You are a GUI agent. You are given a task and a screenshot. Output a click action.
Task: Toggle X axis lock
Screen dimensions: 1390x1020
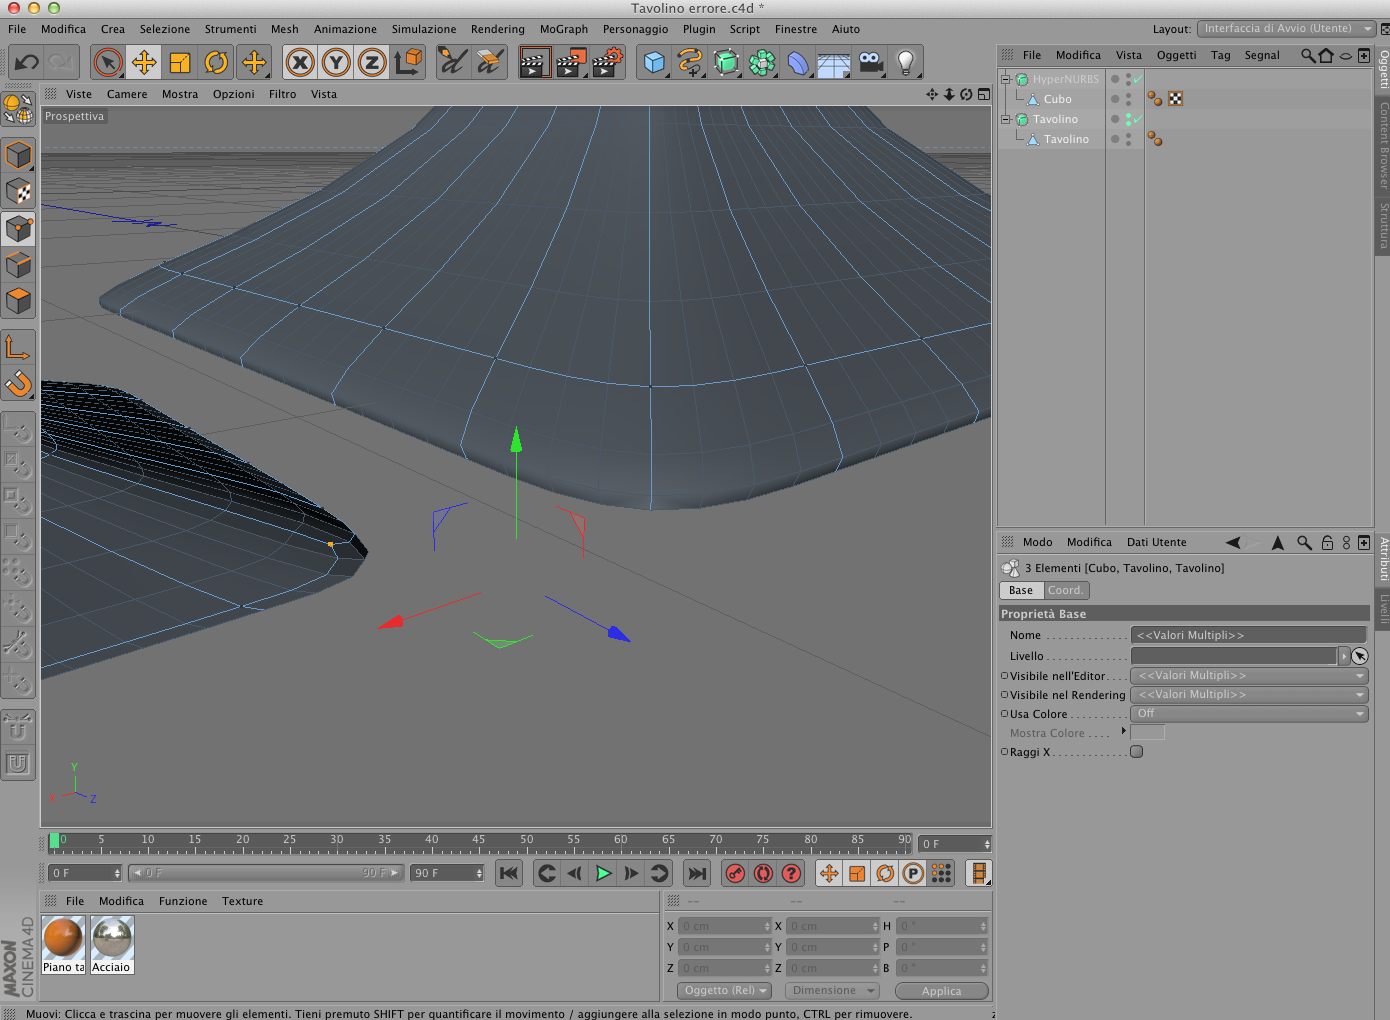coord(299,62)
